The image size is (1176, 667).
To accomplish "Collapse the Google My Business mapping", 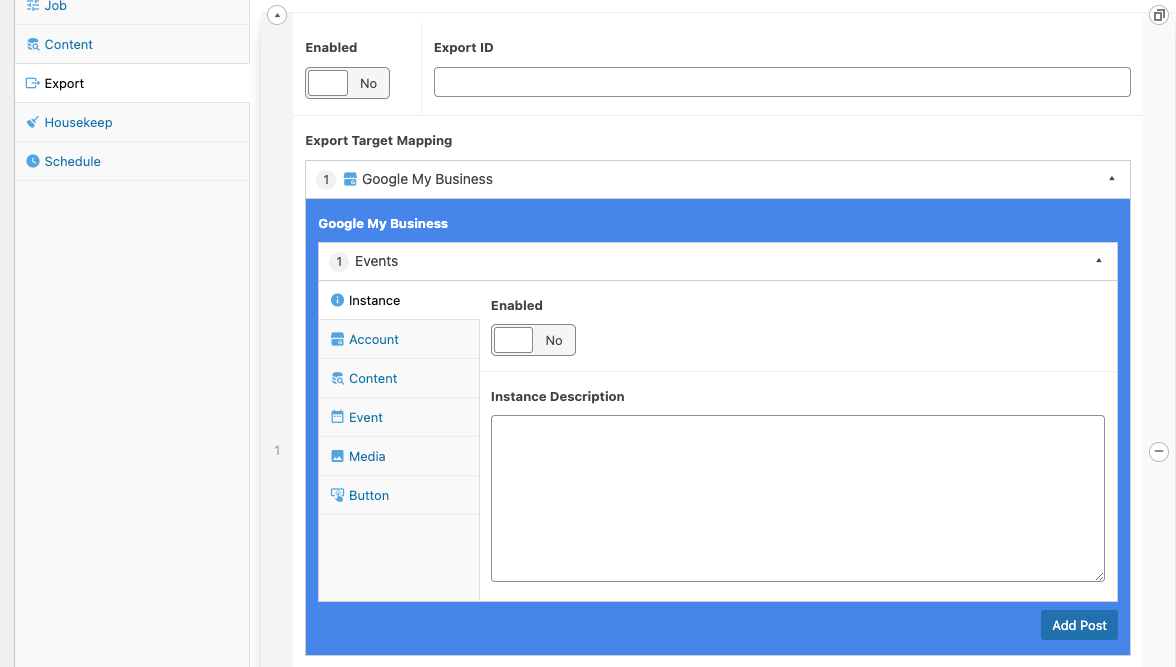I will [x=1112, y=179].
